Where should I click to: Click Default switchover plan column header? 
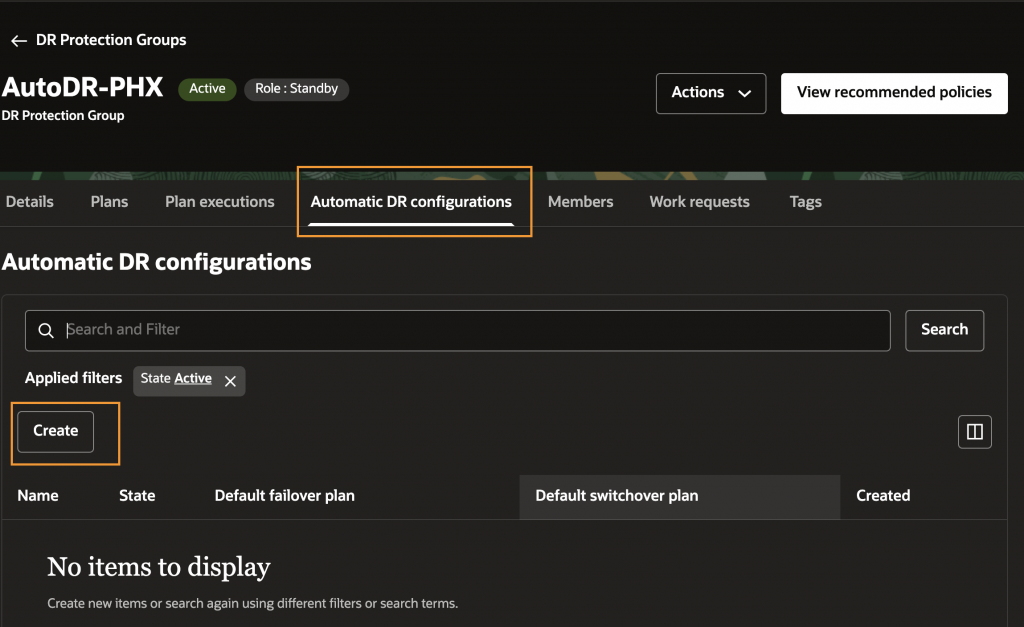[x=616, y=496]
